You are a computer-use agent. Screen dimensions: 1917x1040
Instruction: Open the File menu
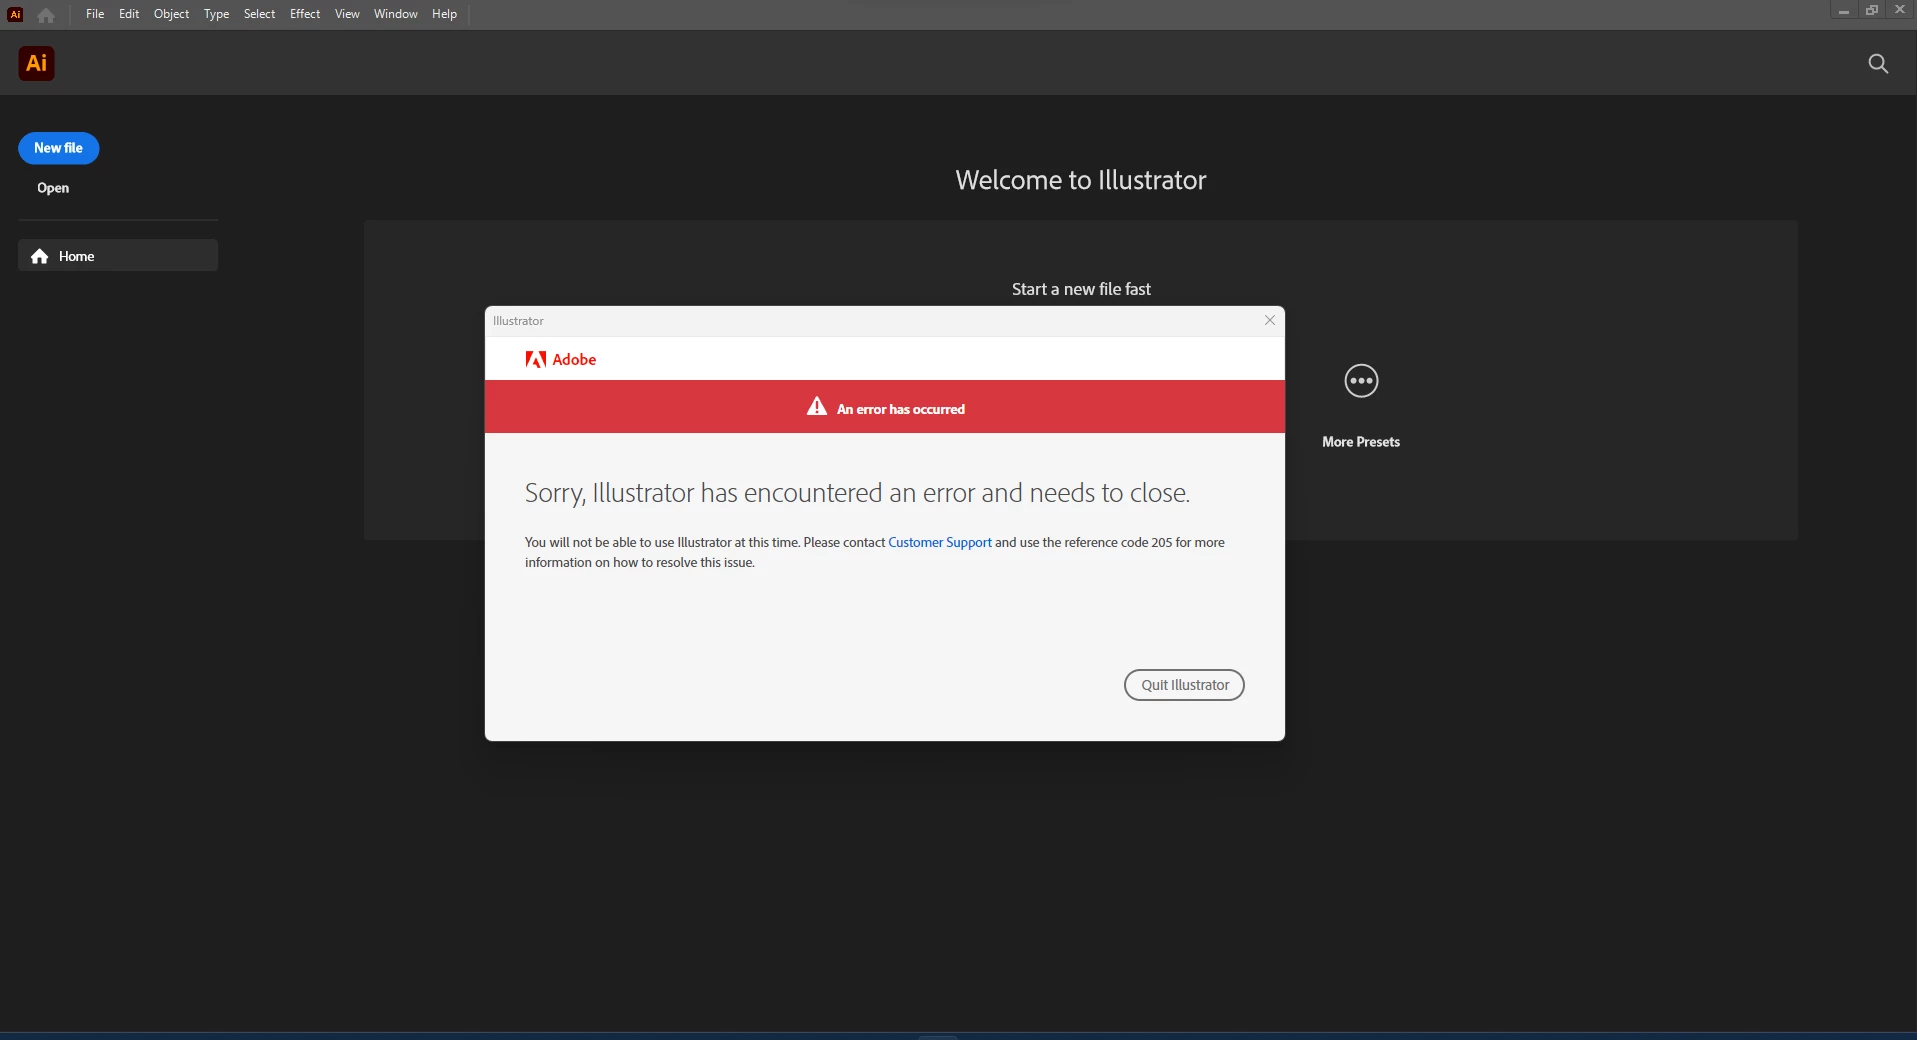tap(95, 14)
